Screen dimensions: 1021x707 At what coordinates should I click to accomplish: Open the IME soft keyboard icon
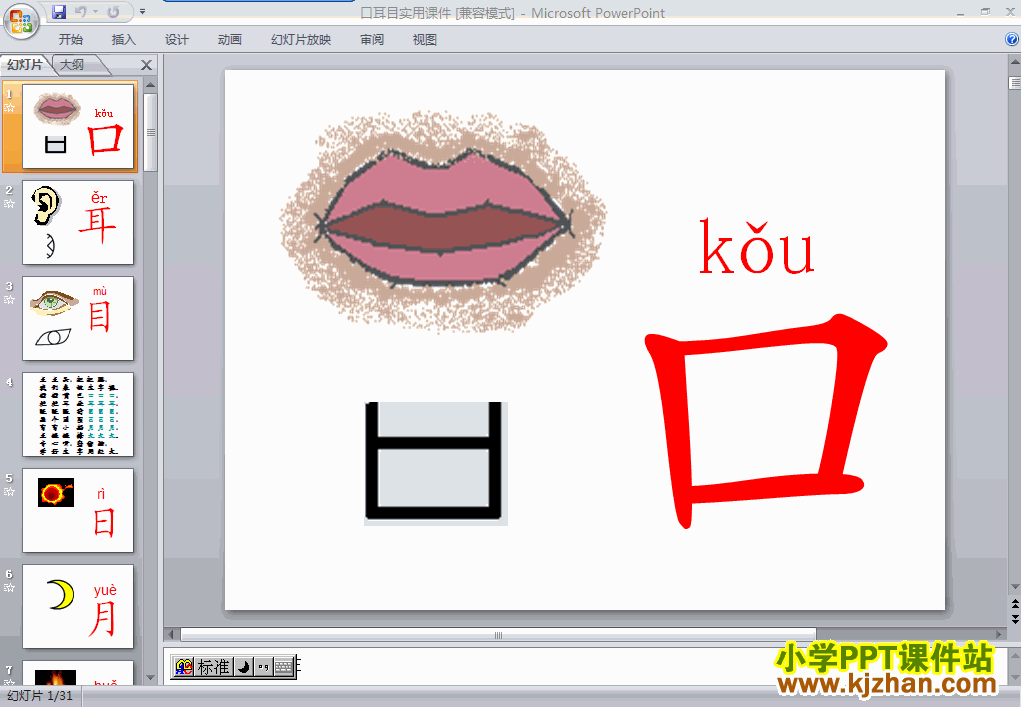point(284,667)
